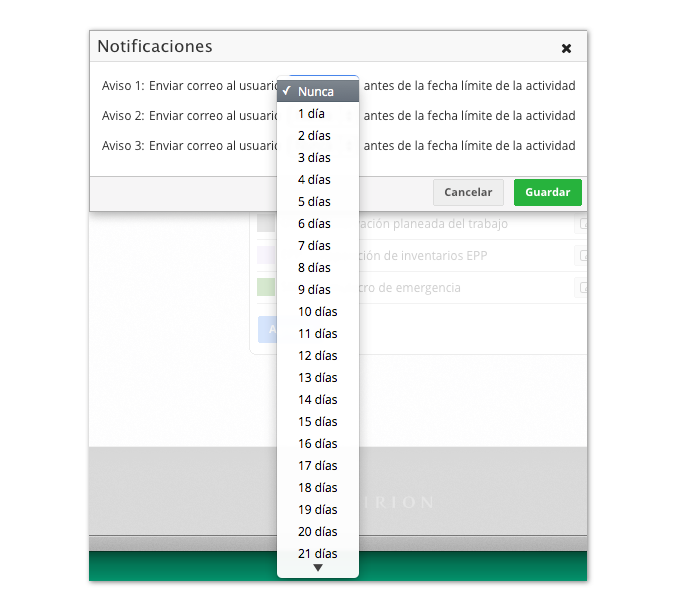The image size is (676, 604).
Task: Select '14 días' option
Action: [x=318, y=399]
